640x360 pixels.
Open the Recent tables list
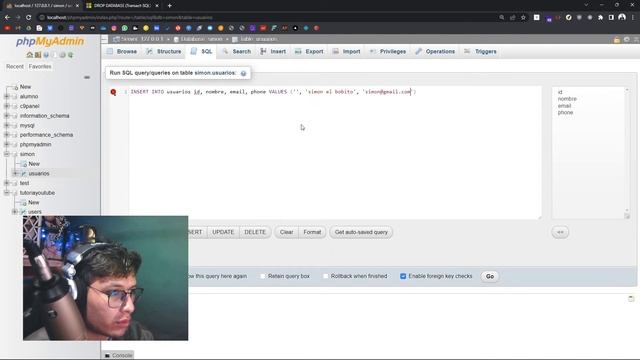[15, 67]
